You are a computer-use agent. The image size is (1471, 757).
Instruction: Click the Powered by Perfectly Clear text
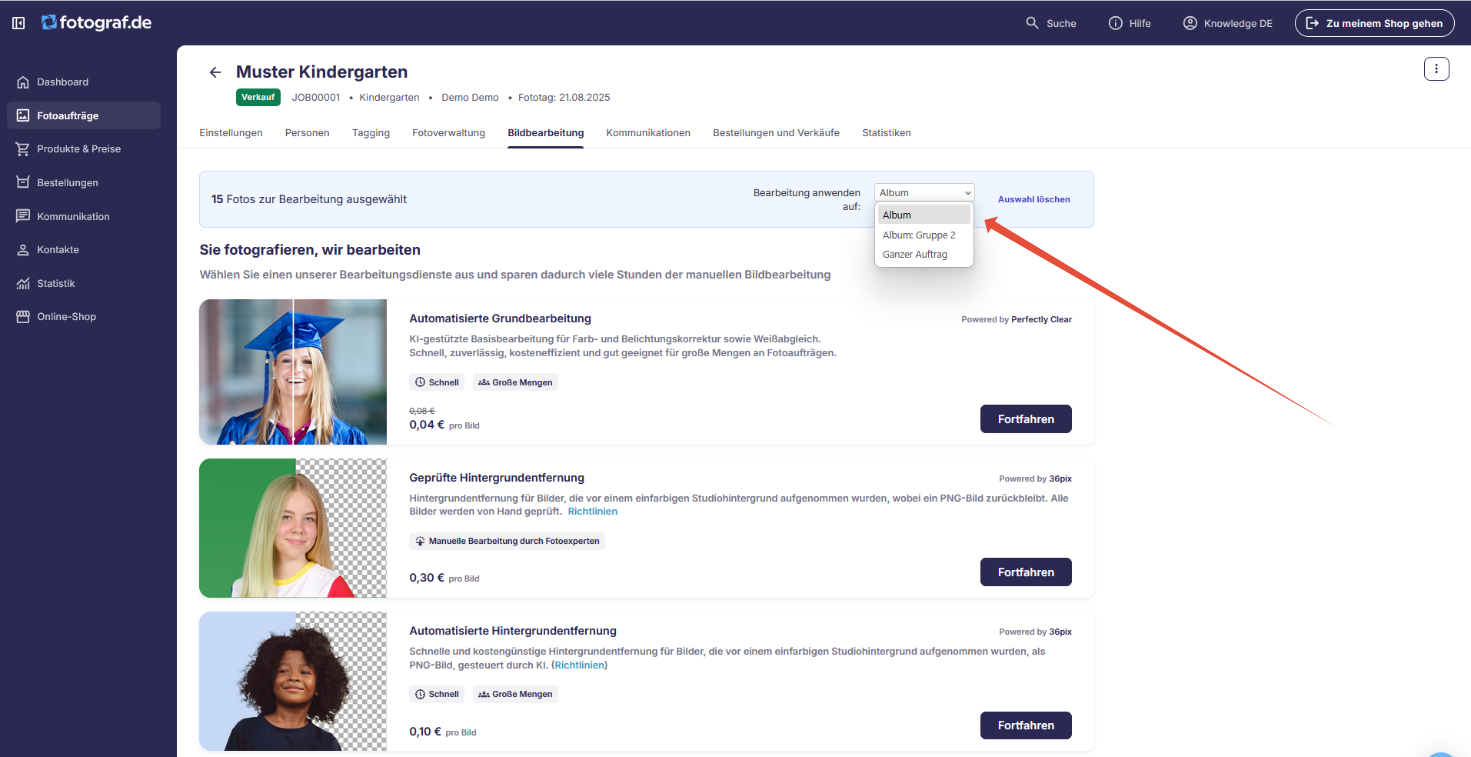1017,320
